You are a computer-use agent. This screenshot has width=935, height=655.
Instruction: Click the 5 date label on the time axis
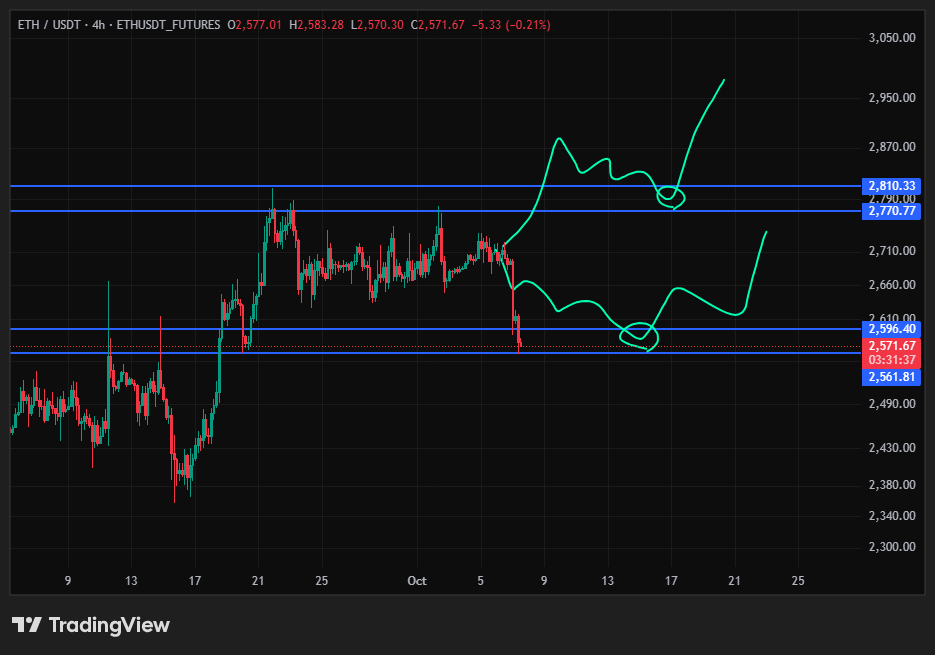point(481,580)
